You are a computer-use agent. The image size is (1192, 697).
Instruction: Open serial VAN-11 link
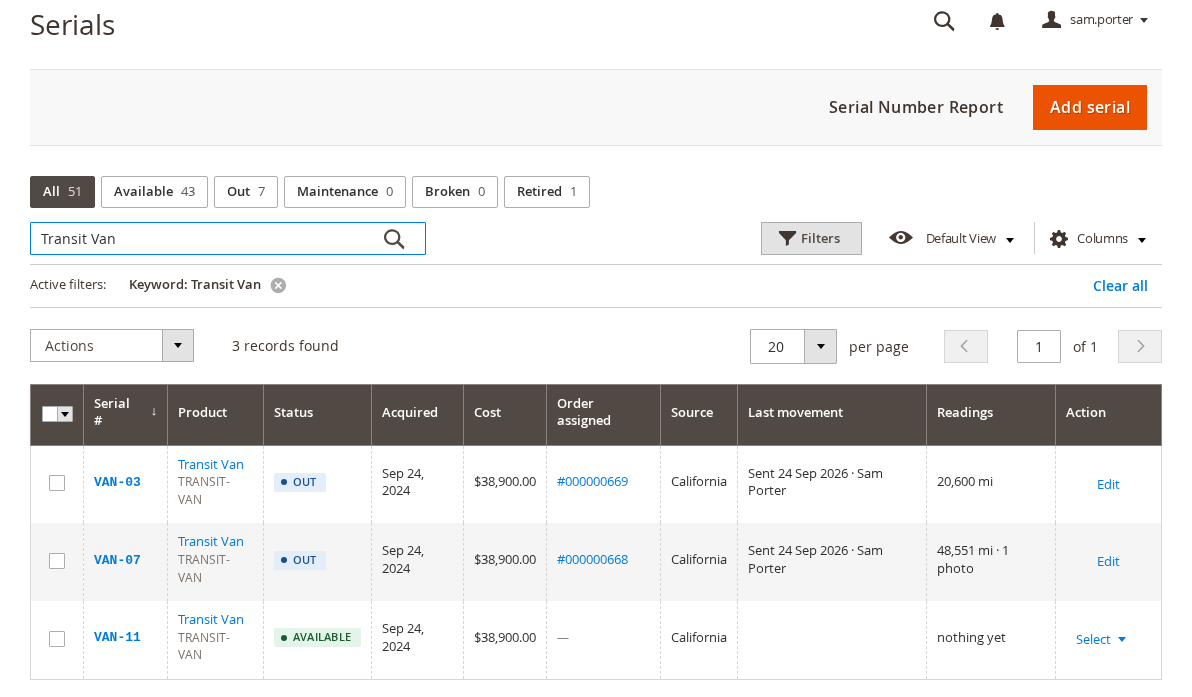(x=117, y=637)
